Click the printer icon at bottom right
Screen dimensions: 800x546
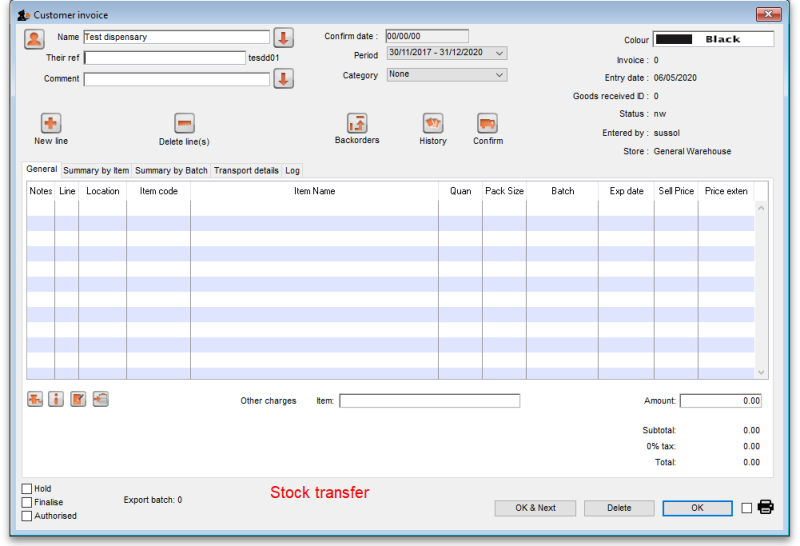(766, 507)
